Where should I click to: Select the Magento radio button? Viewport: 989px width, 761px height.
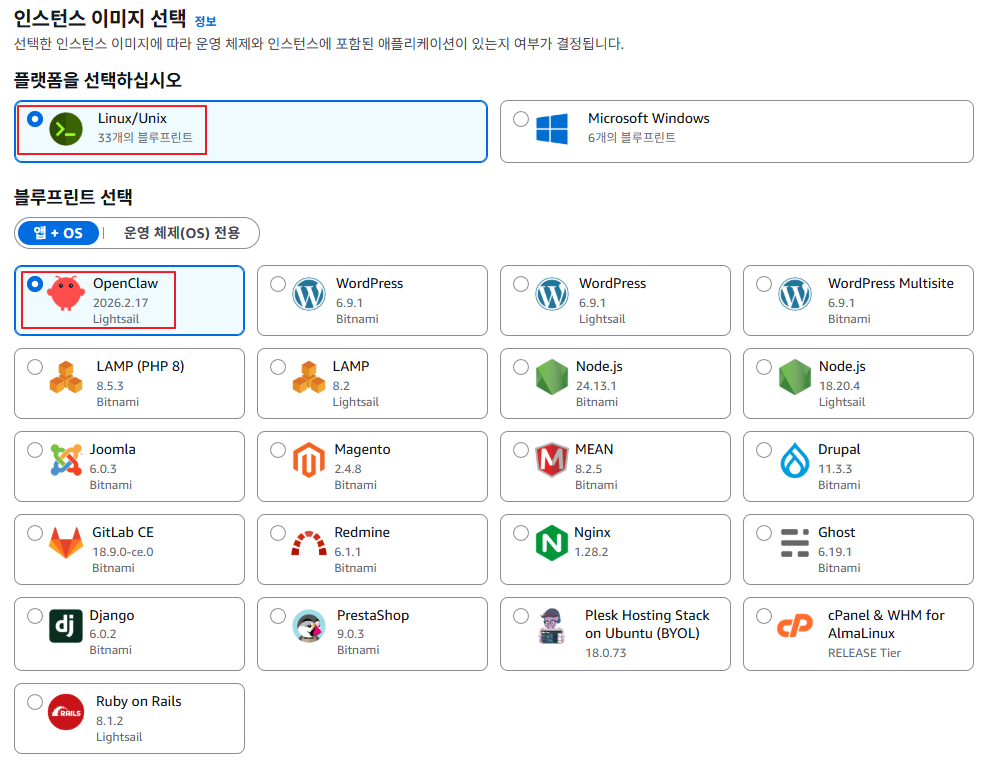point(278,450)
